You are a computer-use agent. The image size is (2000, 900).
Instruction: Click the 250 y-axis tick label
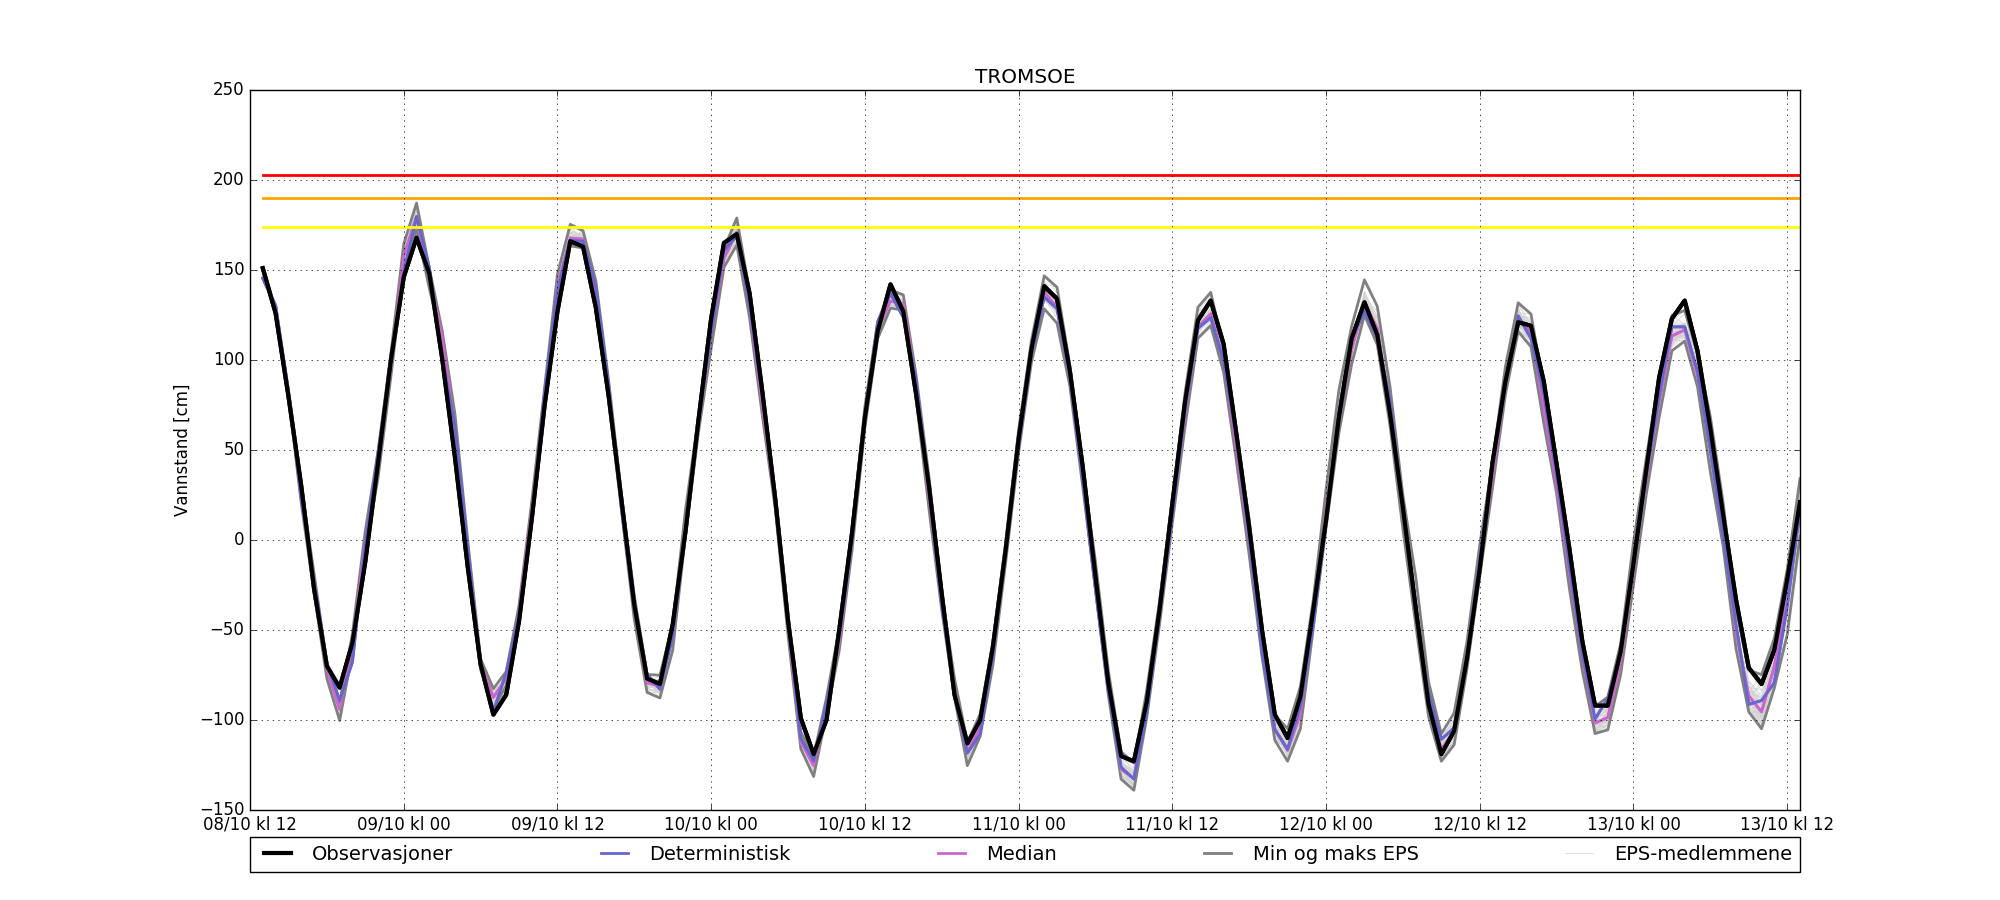[228, 90]
